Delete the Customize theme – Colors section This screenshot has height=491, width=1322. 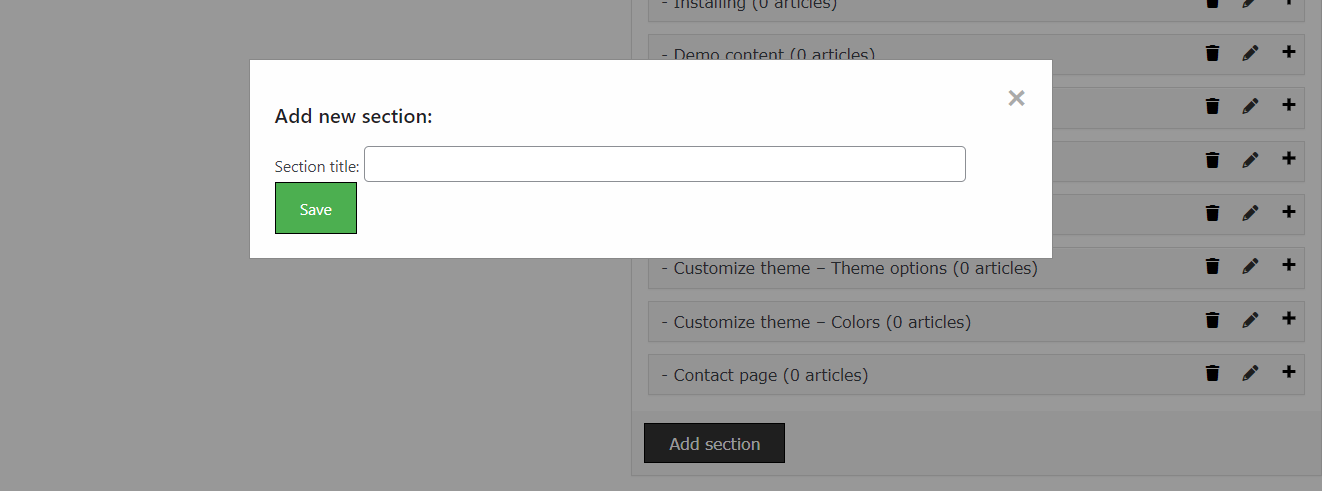1212,320
